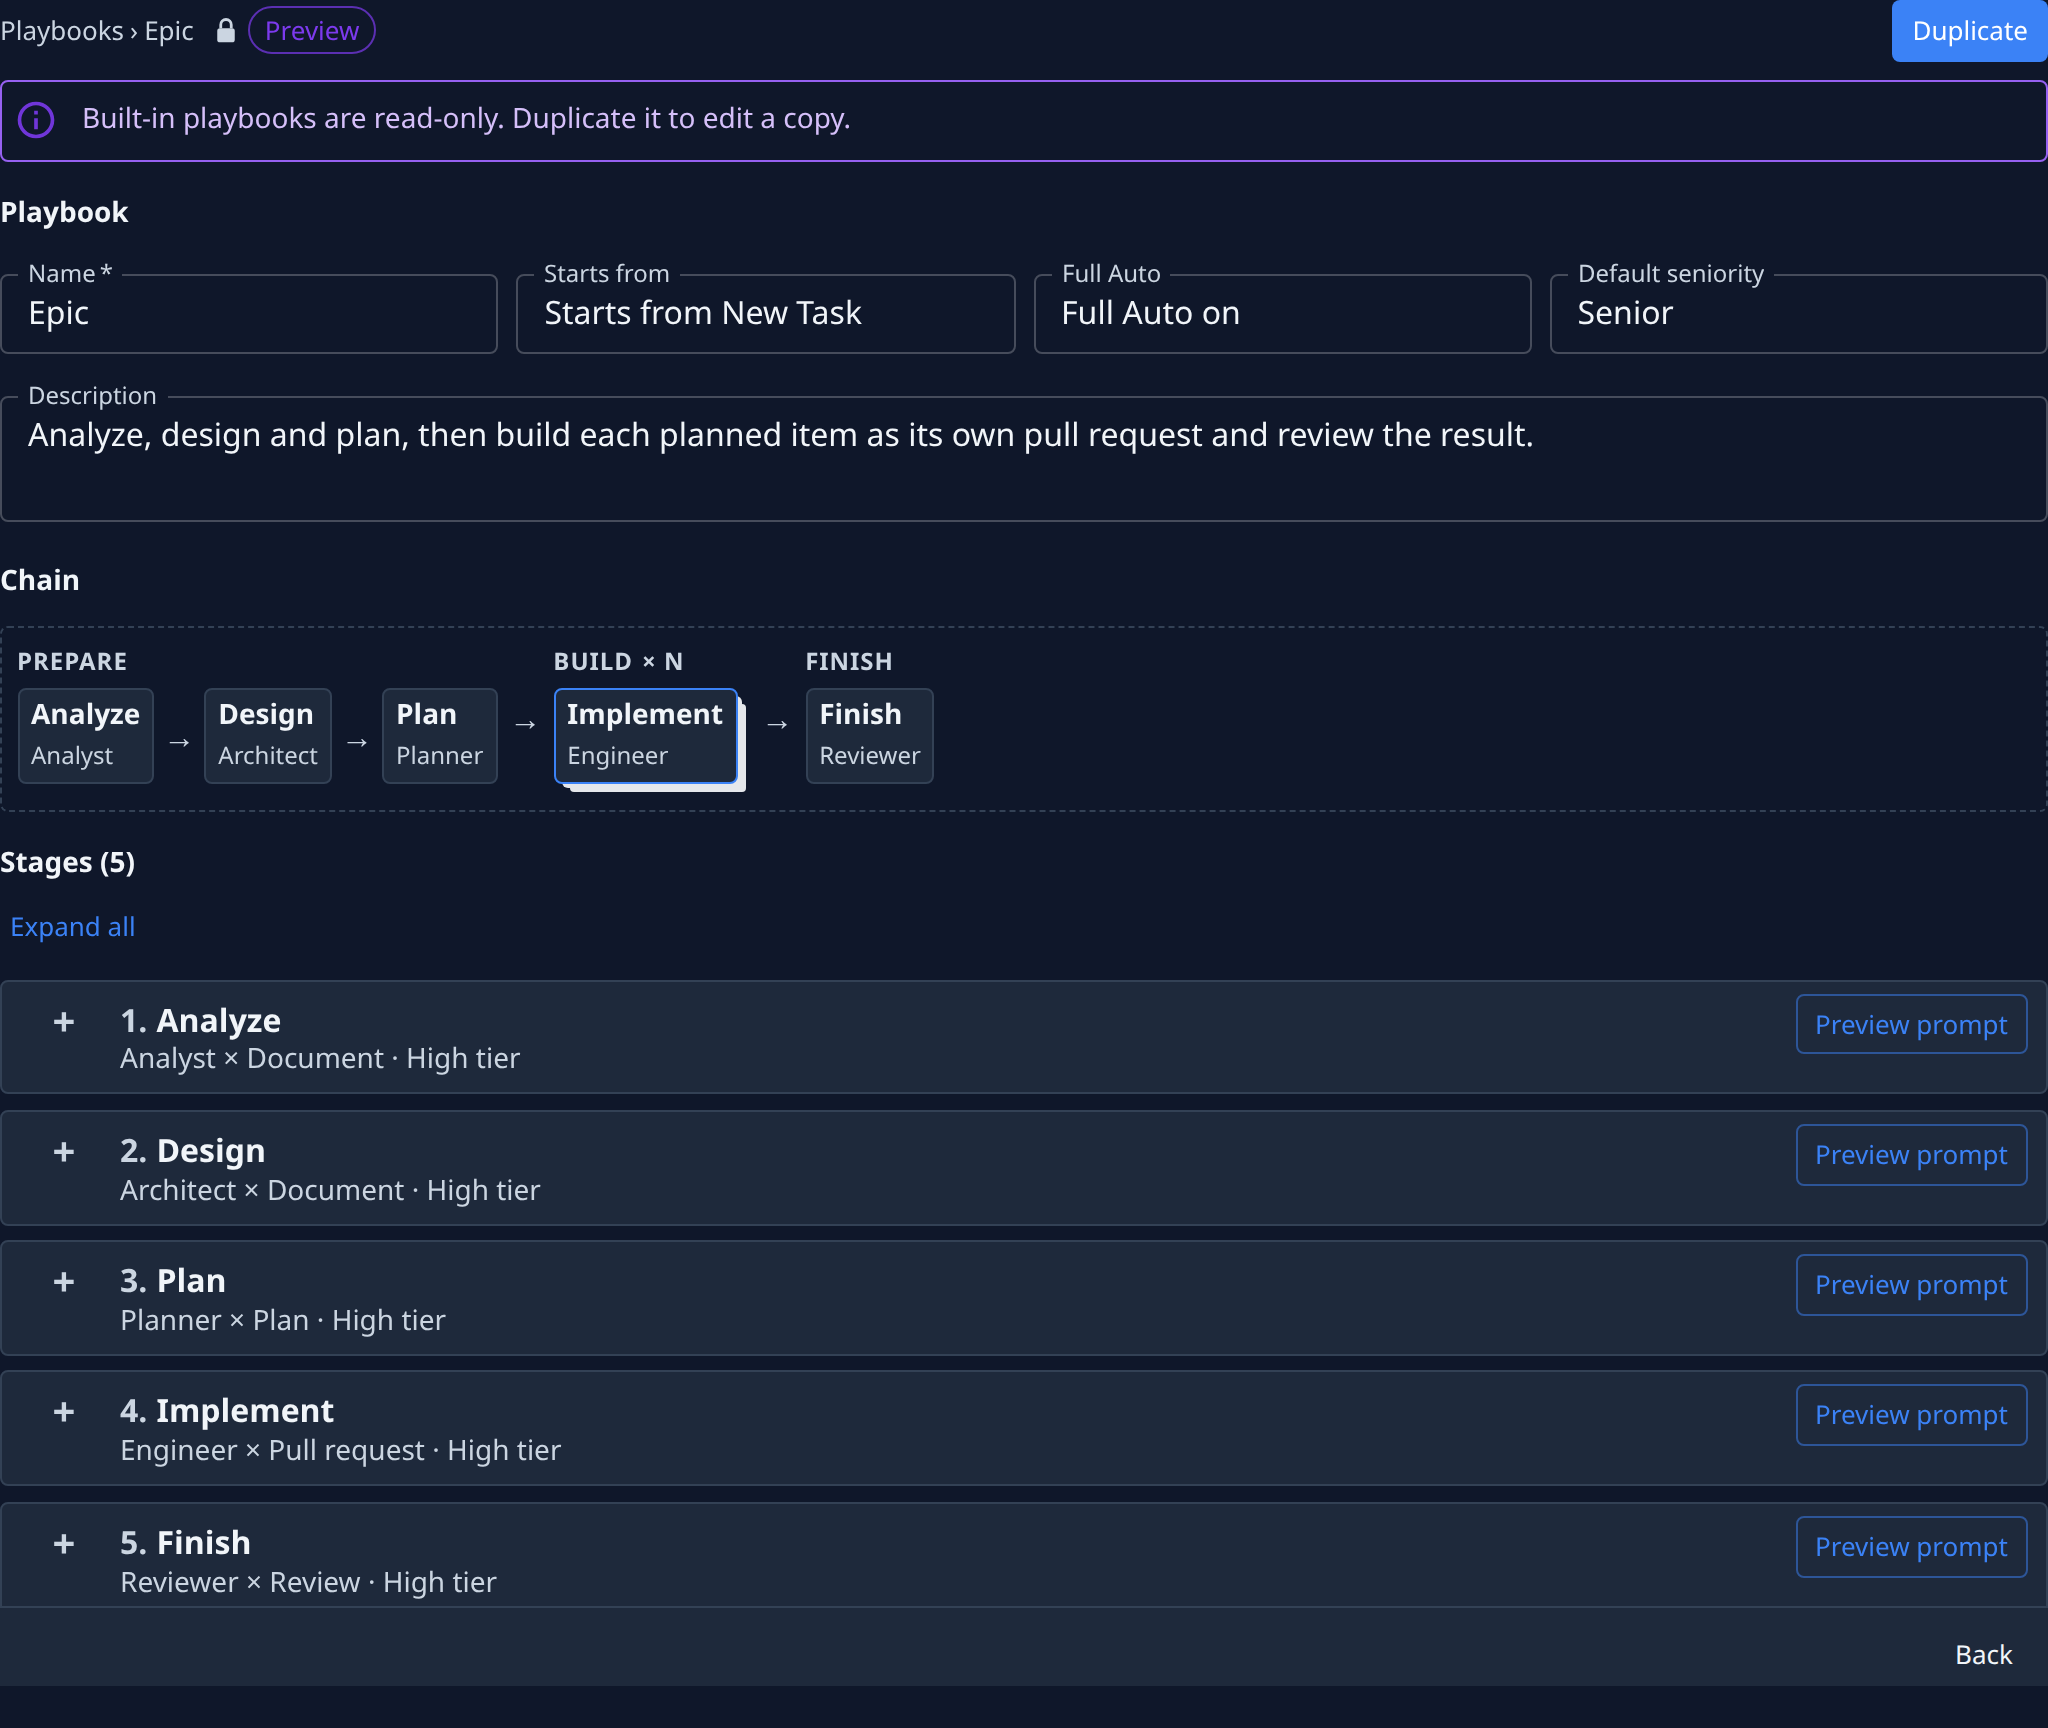Viewport: 2048px width, 1728px height.
Task: Click 'Planner × Plan · High tier' text
Action: click(283, 1320)
